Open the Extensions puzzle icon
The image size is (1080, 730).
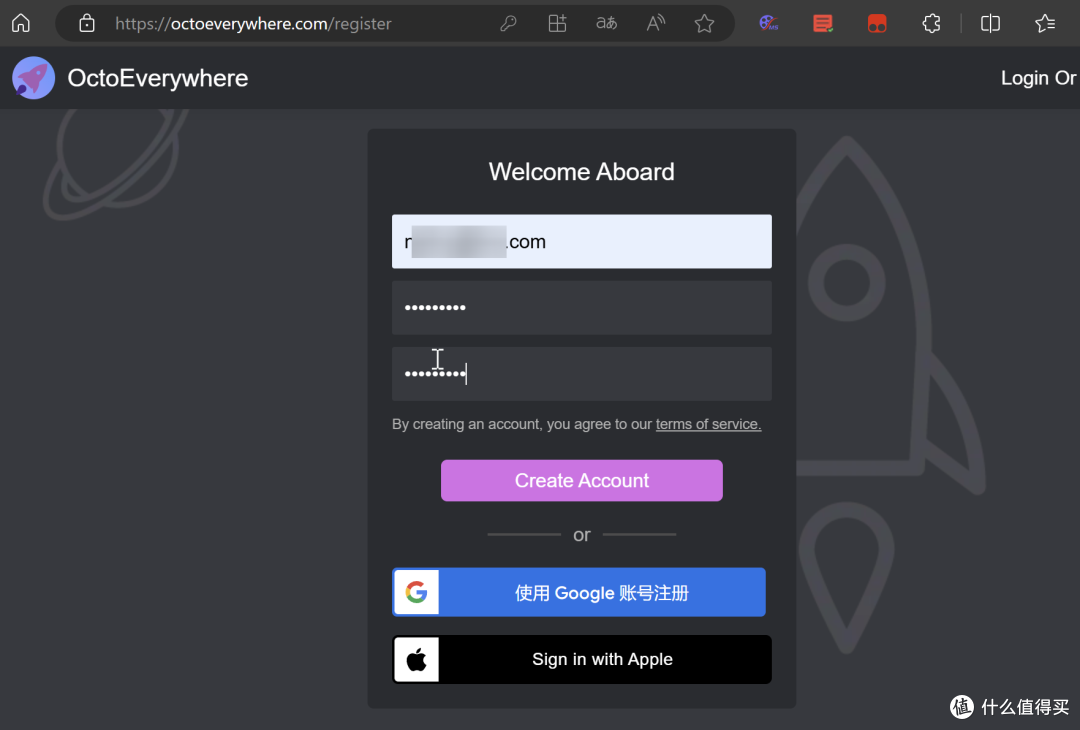click(931, 23)
